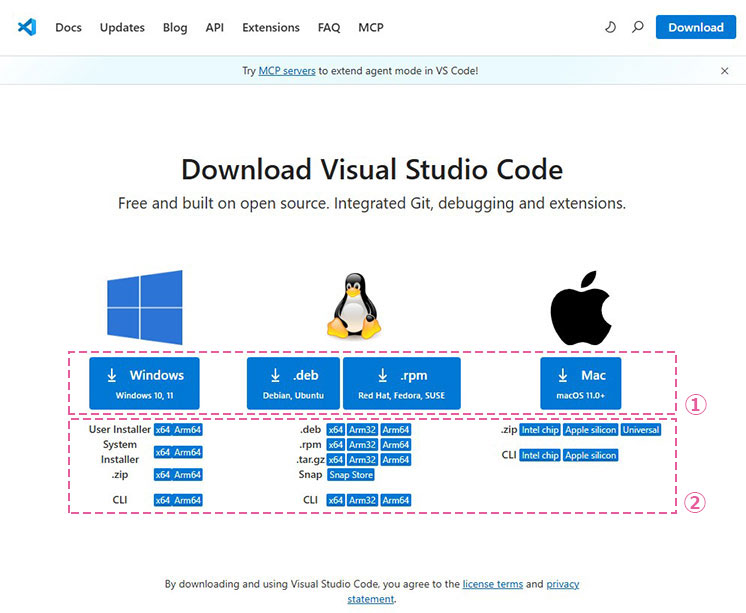Screen dimensions: 746x613
Task: Open the Snap Store badge
Action: coord(351,475)
